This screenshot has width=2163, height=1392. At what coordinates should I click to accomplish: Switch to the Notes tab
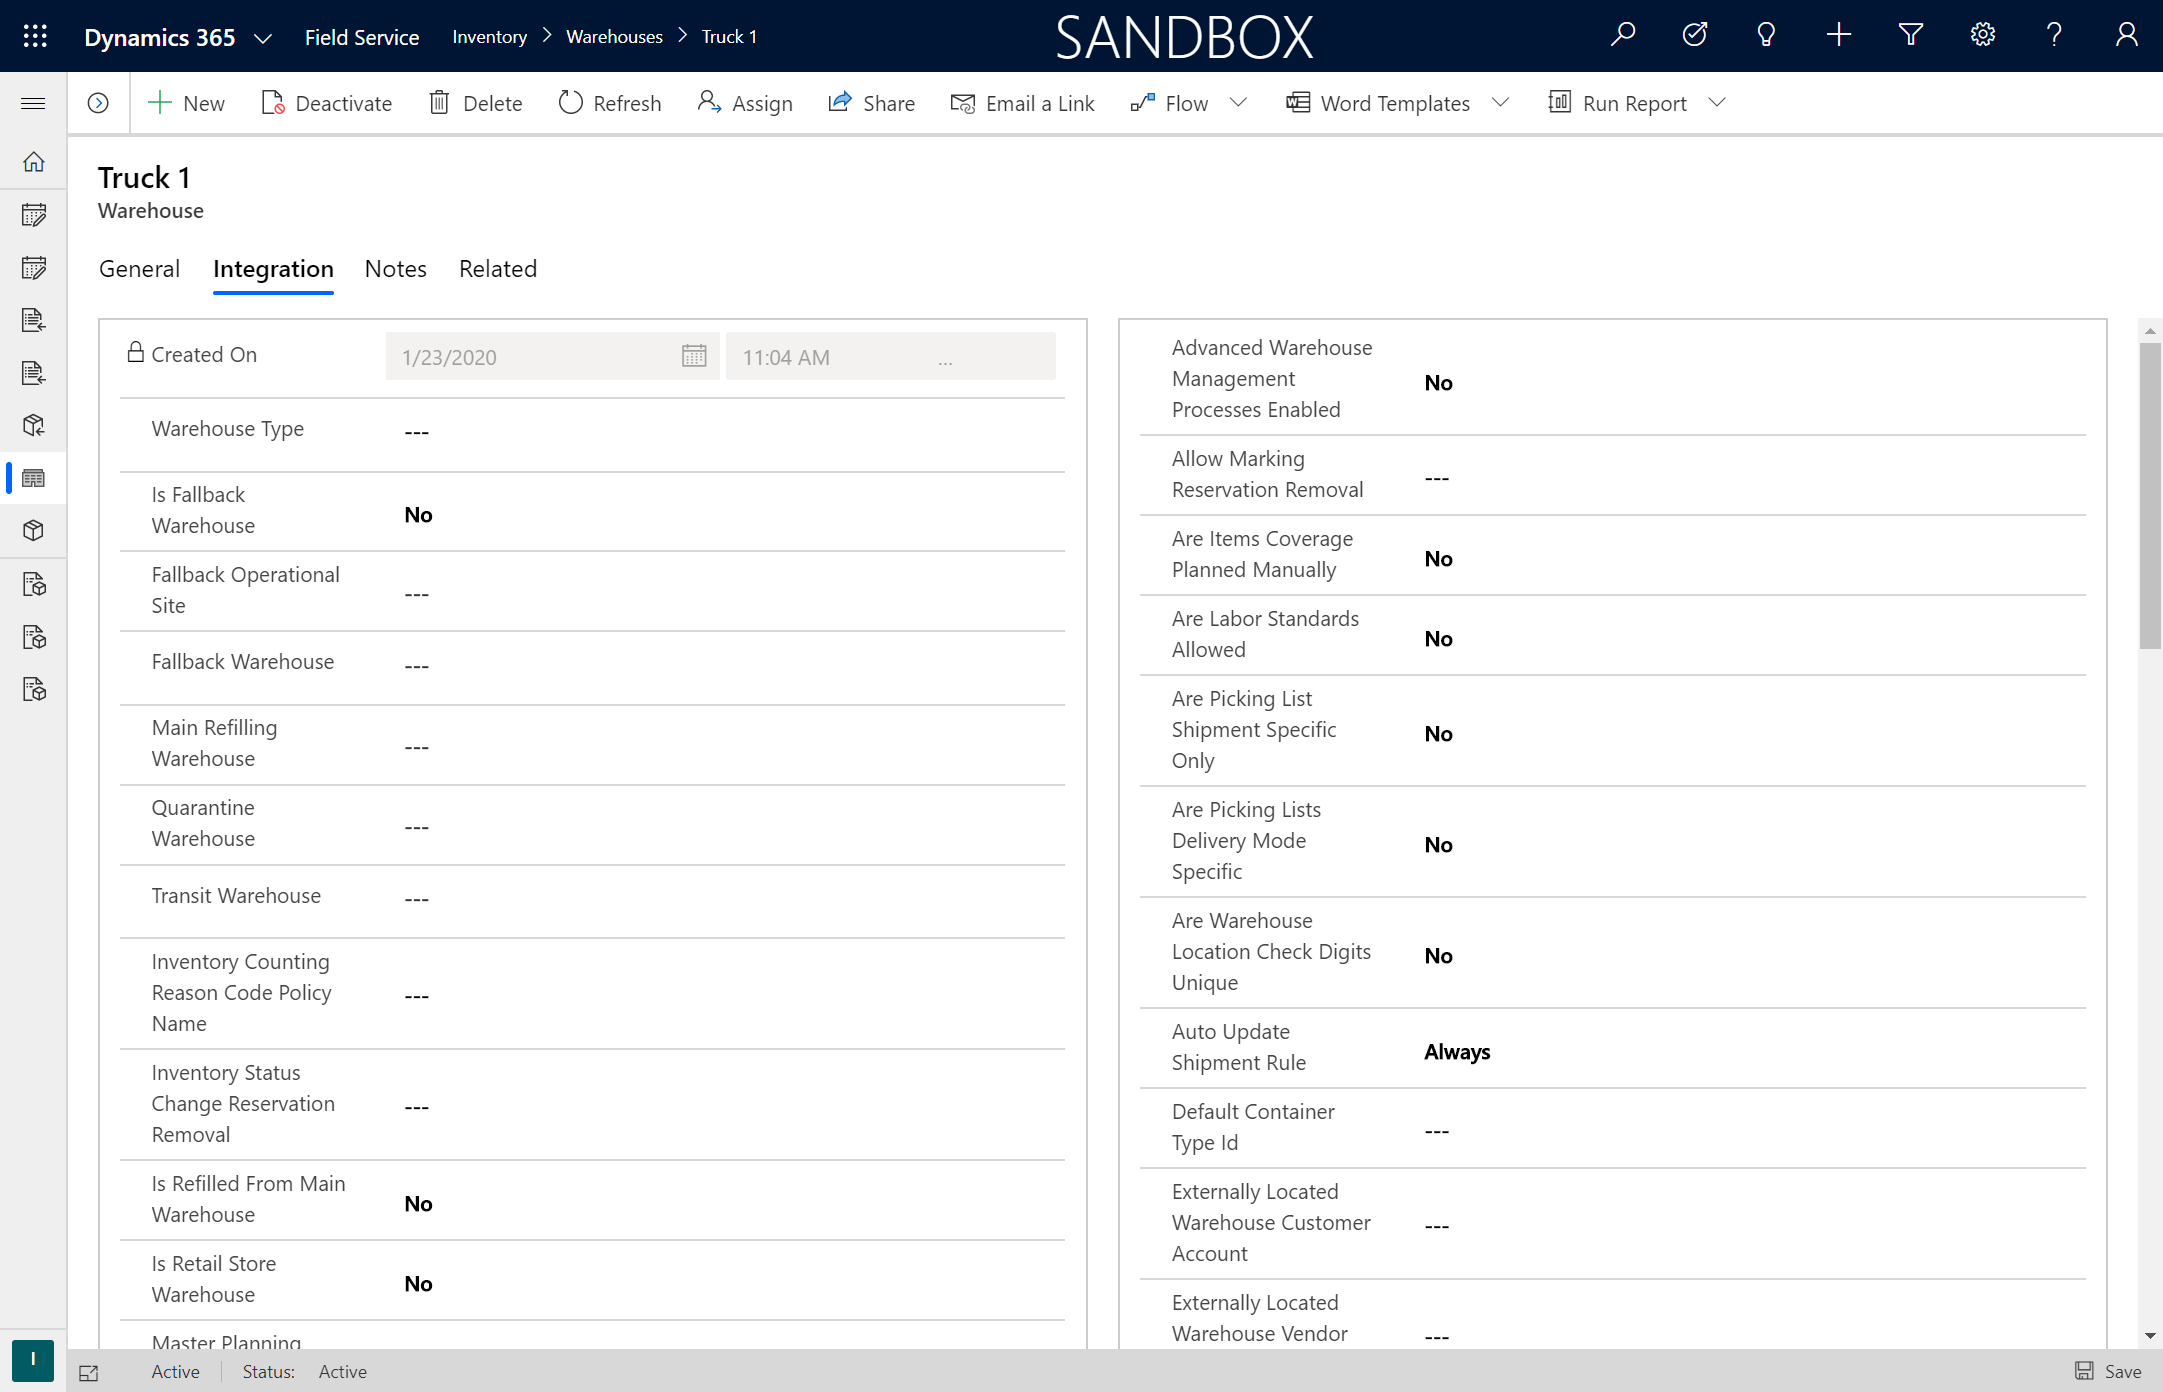(x=396, y=268)
